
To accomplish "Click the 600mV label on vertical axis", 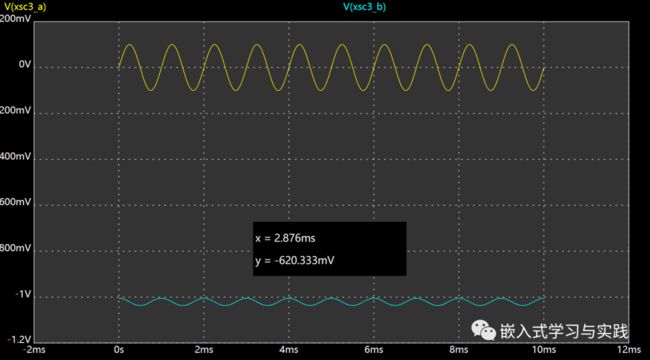I will point(16,202).
